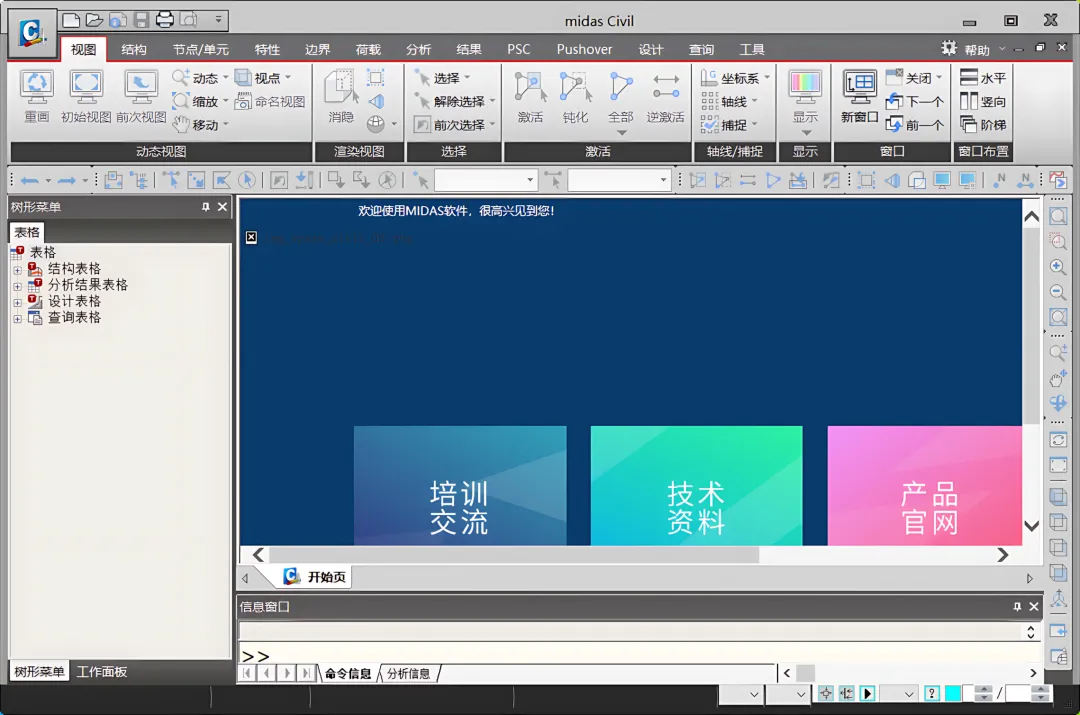Pin the Tree Menu (树形菜单) panel

tap(205, 207)
